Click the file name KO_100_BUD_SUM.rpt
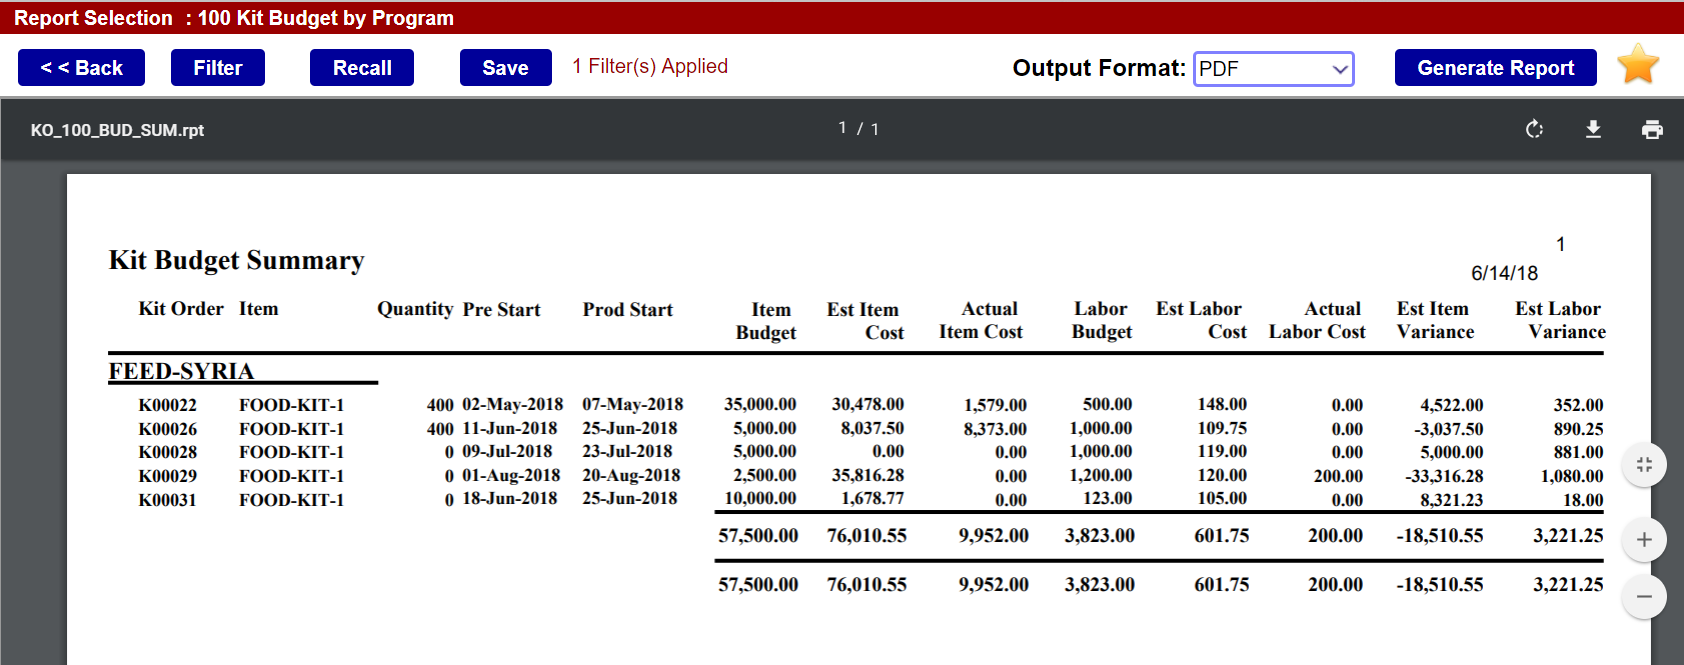This screenshot has width=1684, height=665. (117, 130)
